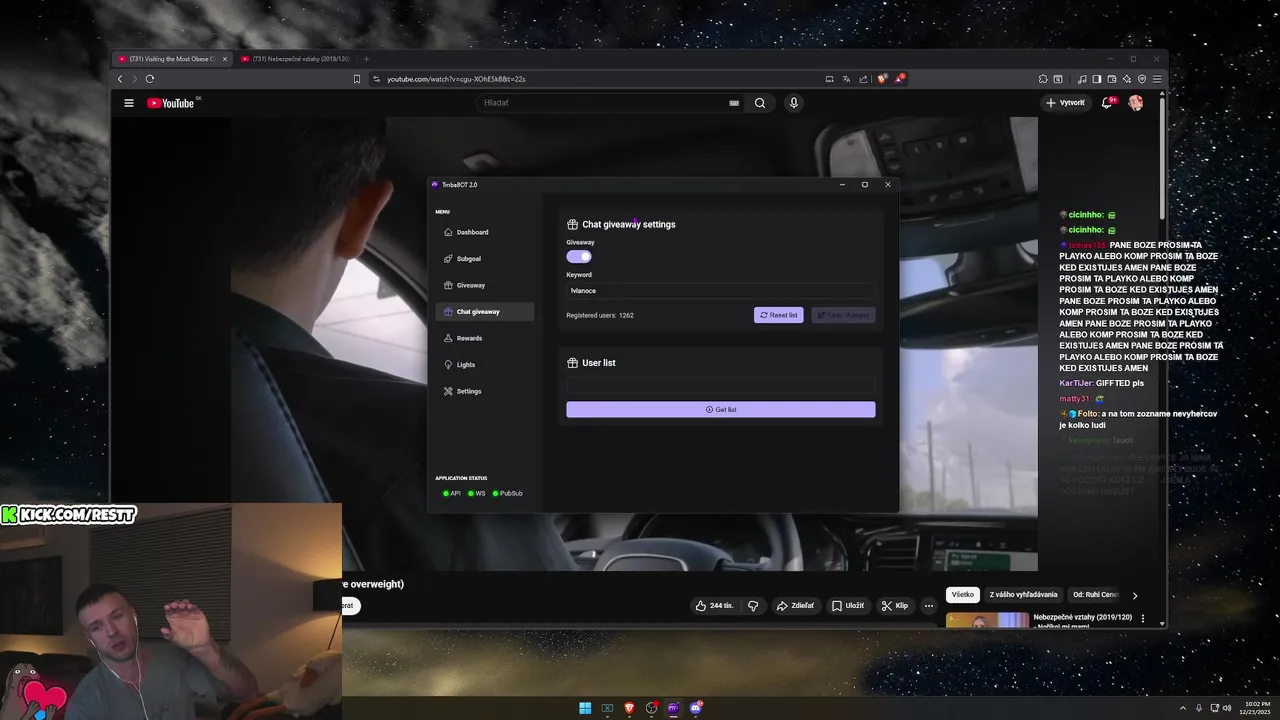
Task: Select Giveaway in TimbaBOT sidebar
Action: click(x=485, y=285)
